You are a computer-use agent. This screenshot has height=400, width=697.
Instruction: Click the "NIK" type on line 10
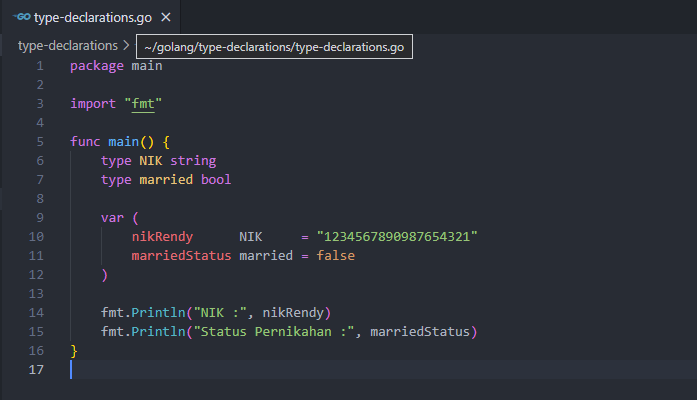coord(251,237)
